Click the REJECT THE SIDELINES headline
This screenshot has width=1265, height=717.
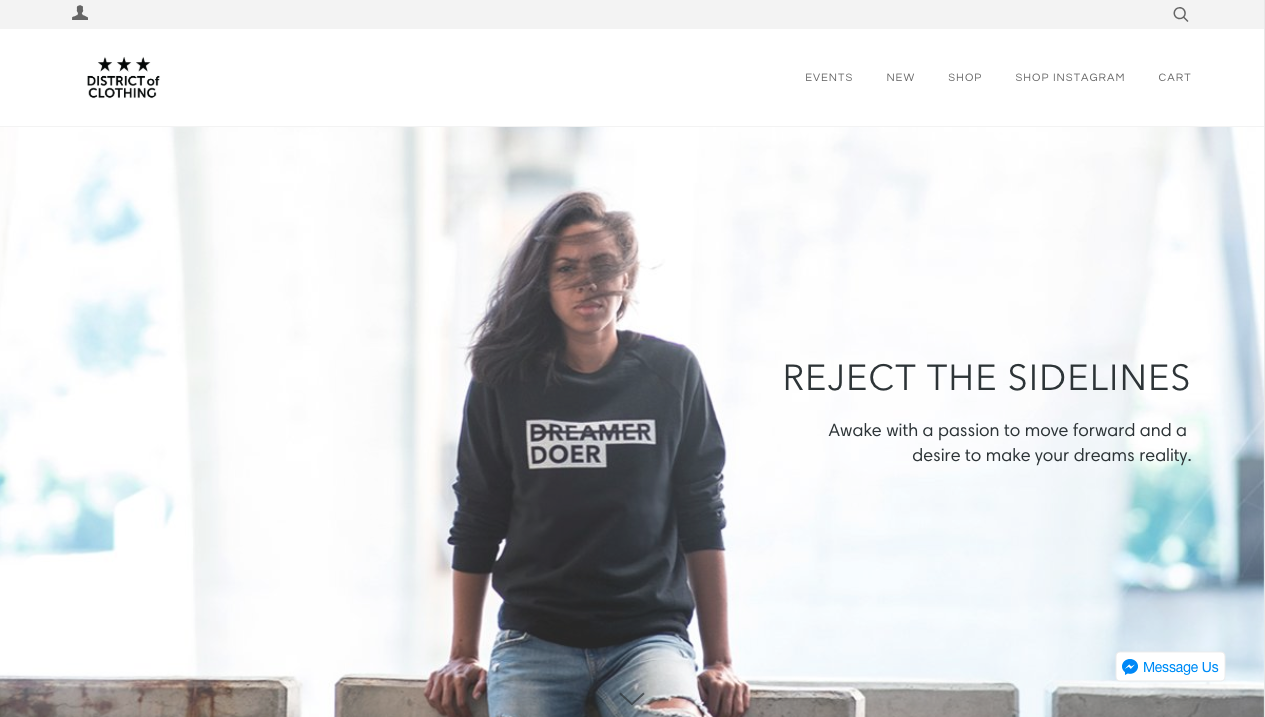[x=986, y=378]
